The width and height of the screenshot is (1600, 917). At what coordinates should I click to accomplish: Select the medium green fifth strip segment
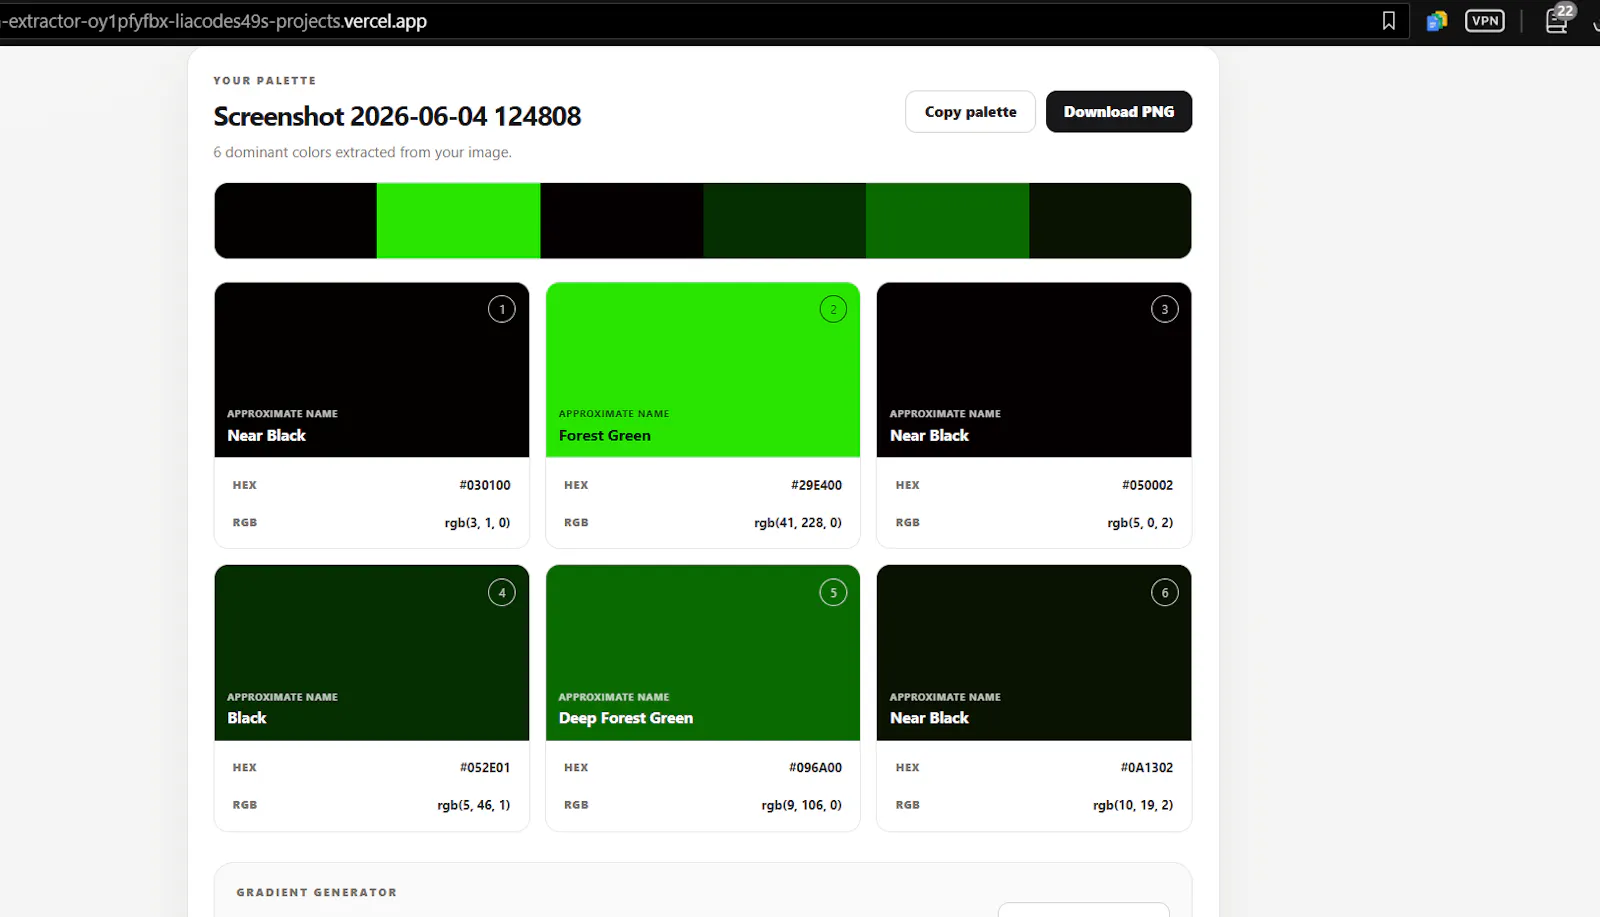click(948, 220)
